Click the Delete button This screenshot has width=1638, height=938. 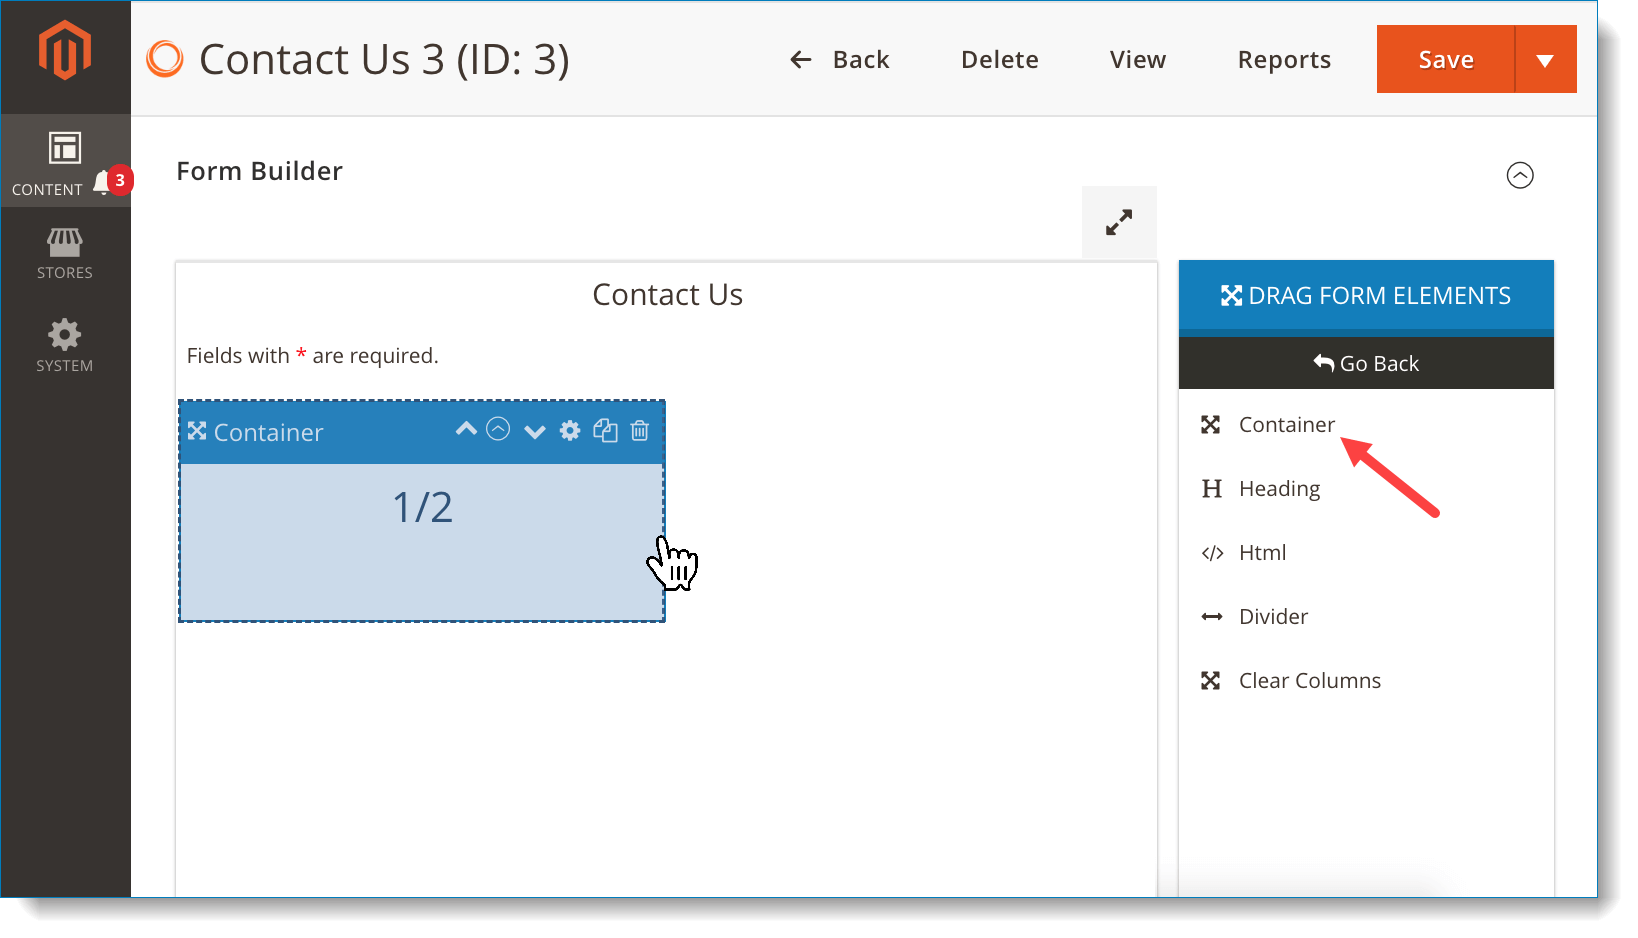click(x=1000, y=60)
